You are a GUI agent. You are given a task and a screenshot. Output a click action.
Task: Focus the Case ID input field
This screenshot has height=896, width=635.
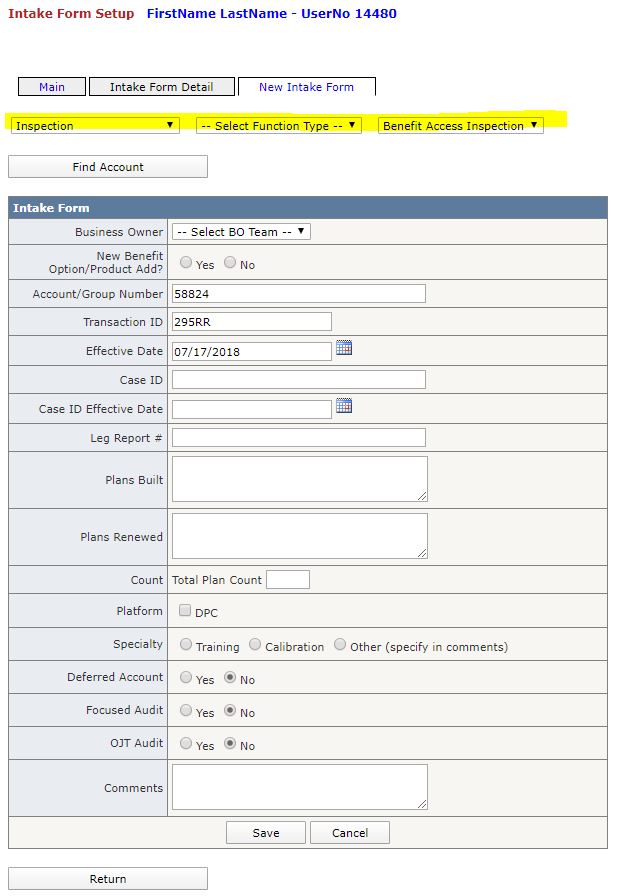pos(299,379)
